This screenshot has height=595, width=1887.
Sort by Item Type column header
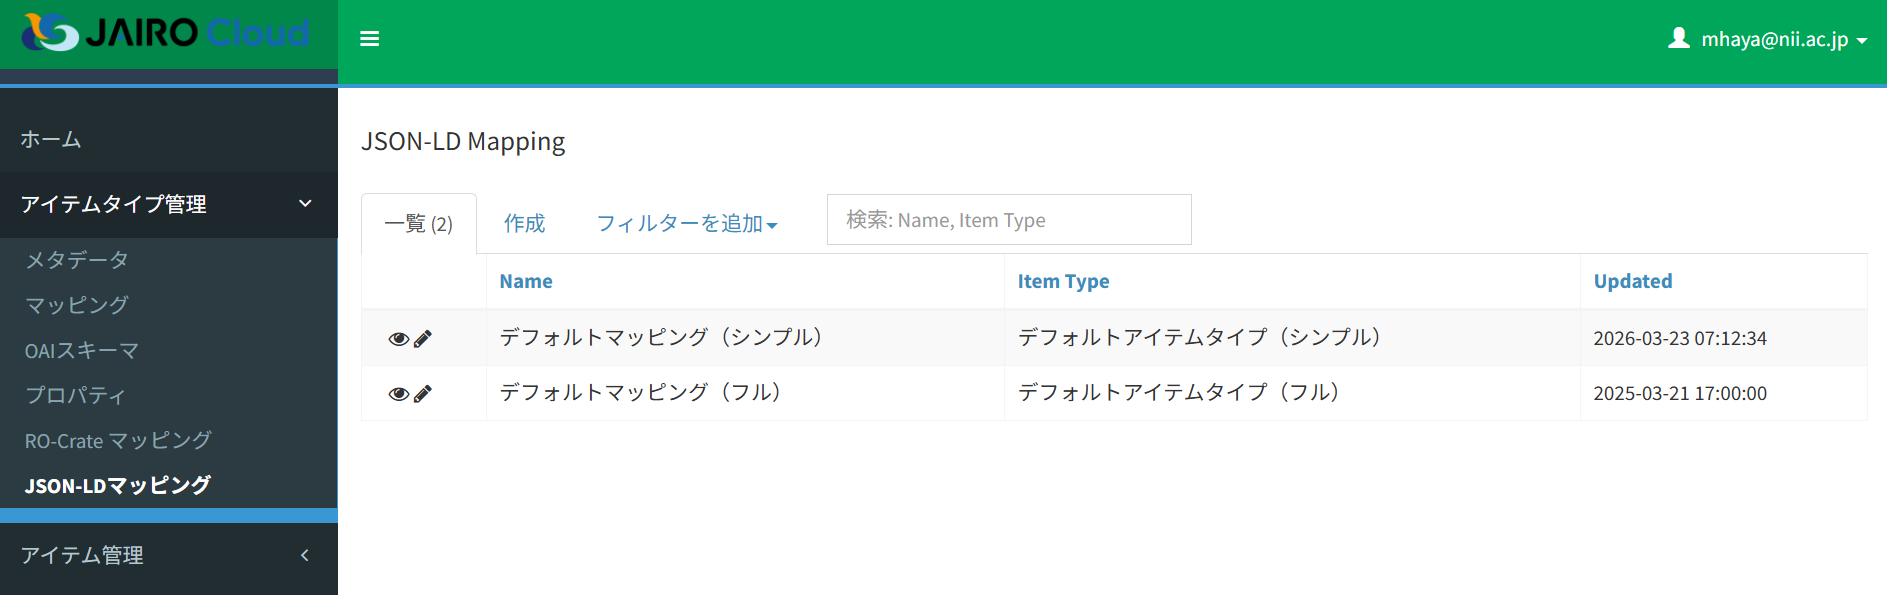[x=1063, y=281]
